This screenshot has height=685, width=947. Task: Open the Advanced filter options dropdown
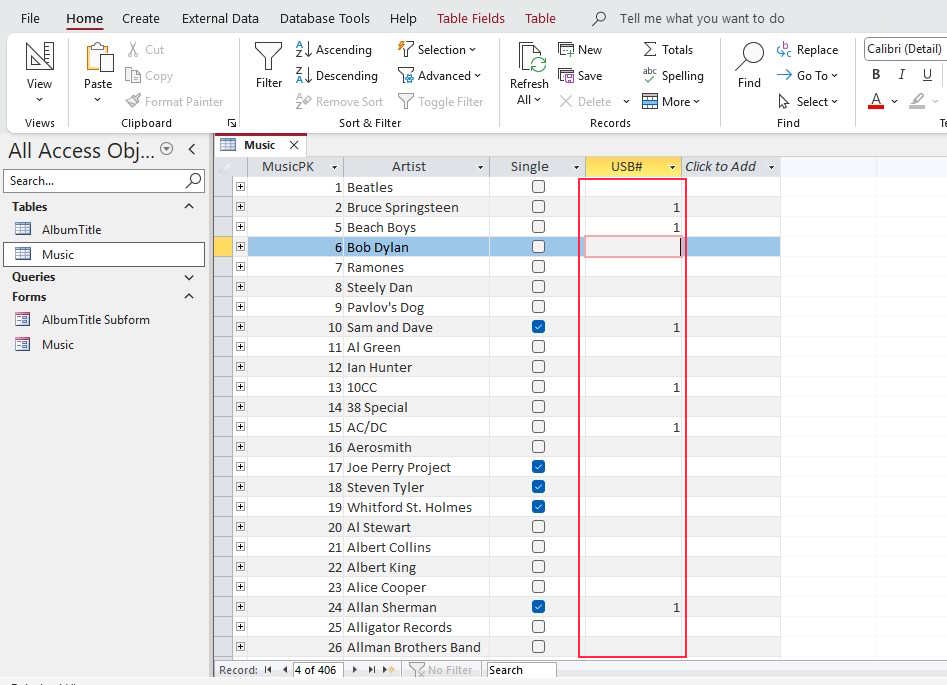[439, 76]
